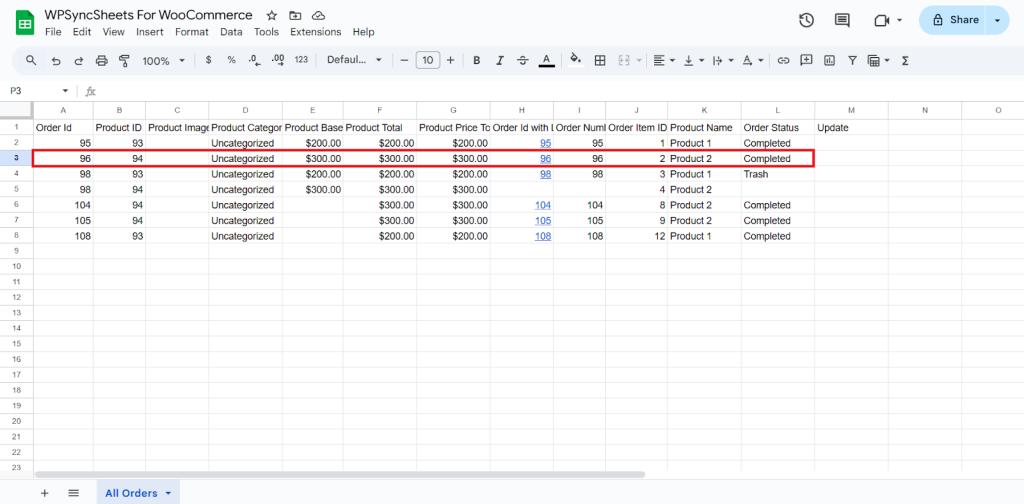
Task: Open the font family dropdown
Action: tap(355, 60)
